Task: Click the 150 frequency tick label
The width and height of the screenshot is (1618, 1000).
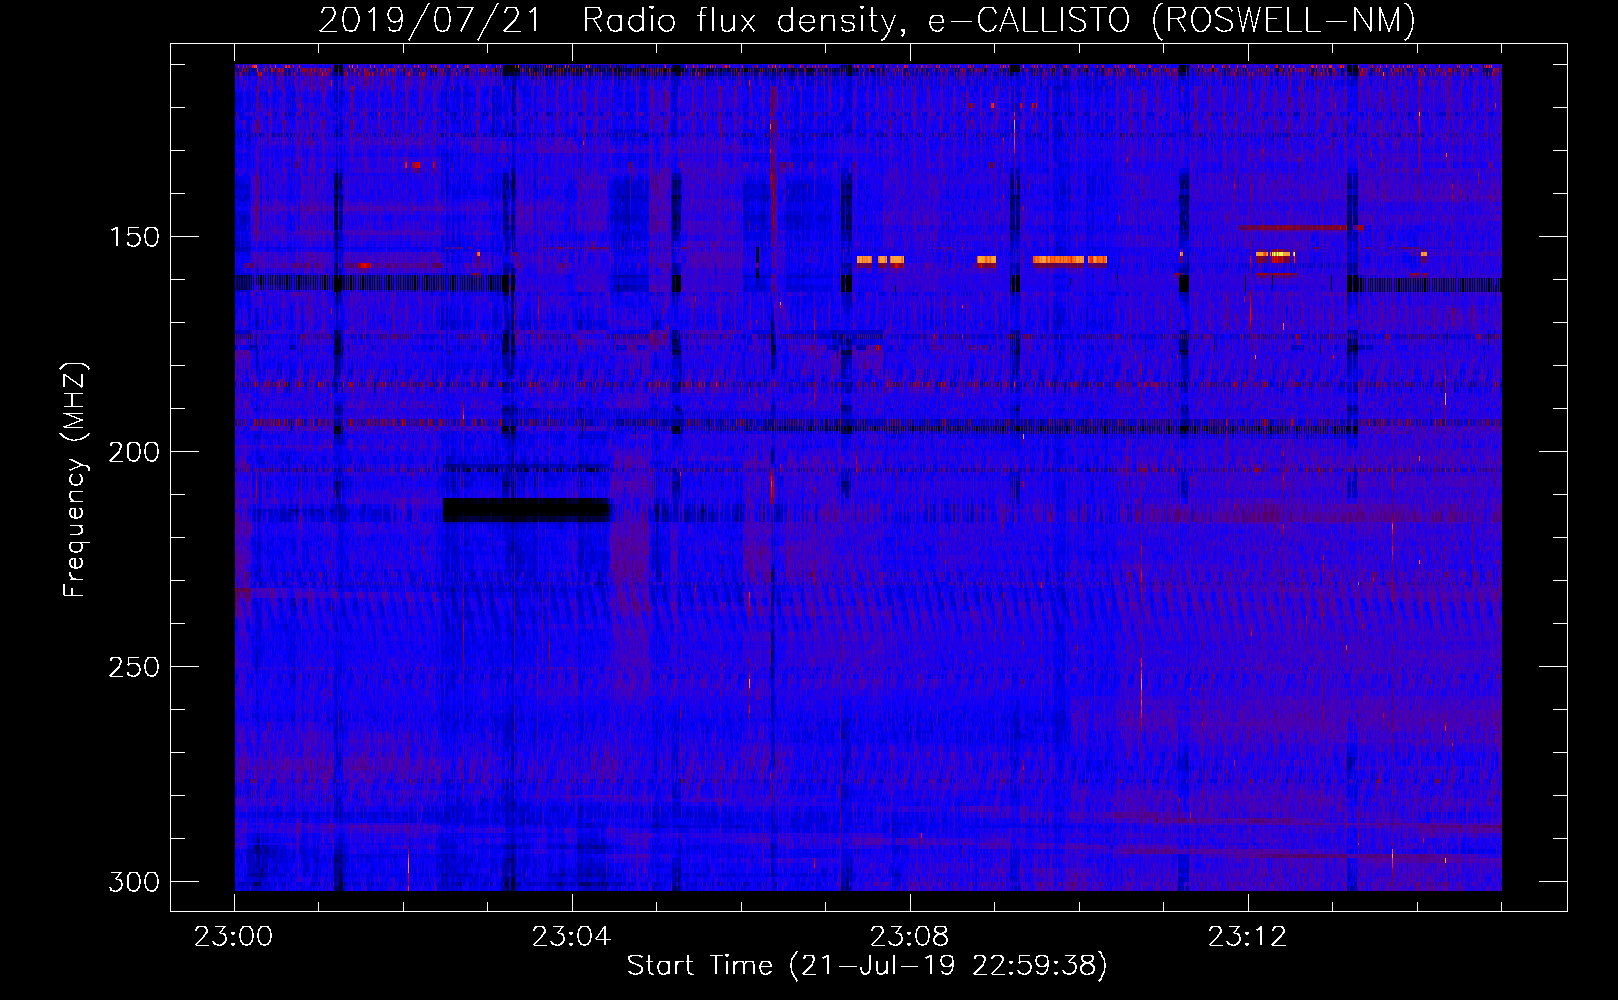Action: click(134, 237)
